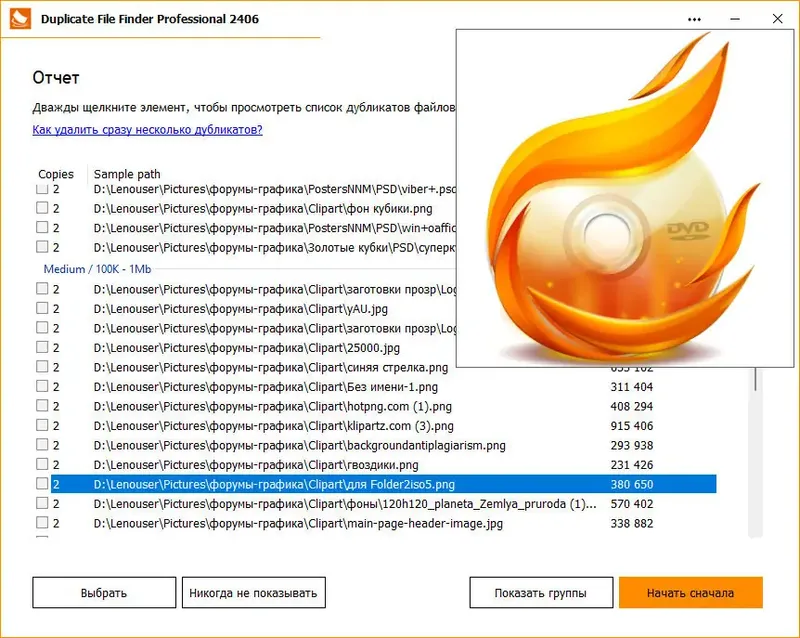Enable the checkbox for Без имени-1.png
The width and height of the screenshot is (800, 638).
(x=42, y=386)
